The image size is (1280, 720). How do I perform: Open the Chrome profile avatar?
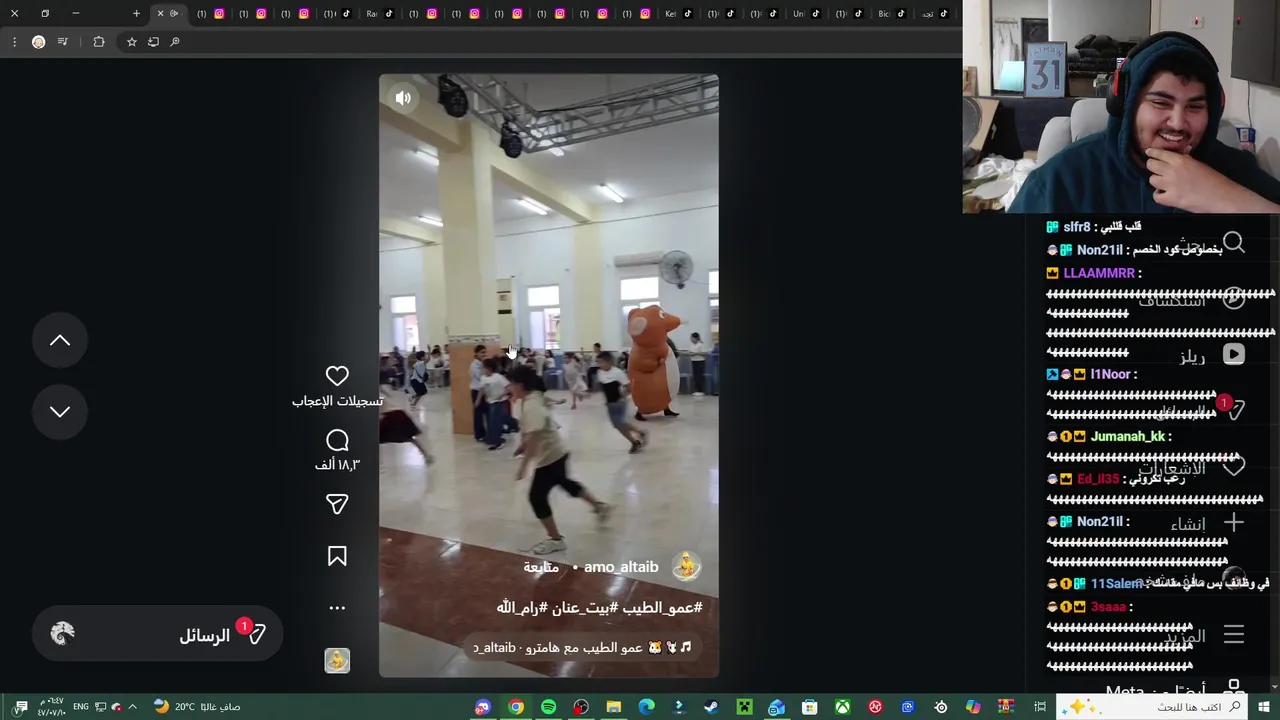coord(39,42)
